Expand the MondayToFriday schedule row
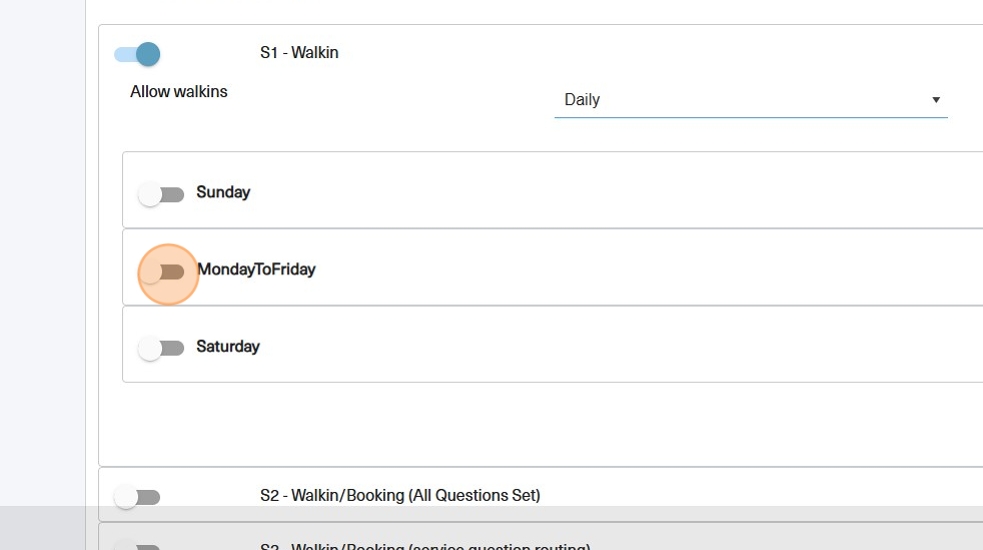983x550 pixels. click(600, 268)
